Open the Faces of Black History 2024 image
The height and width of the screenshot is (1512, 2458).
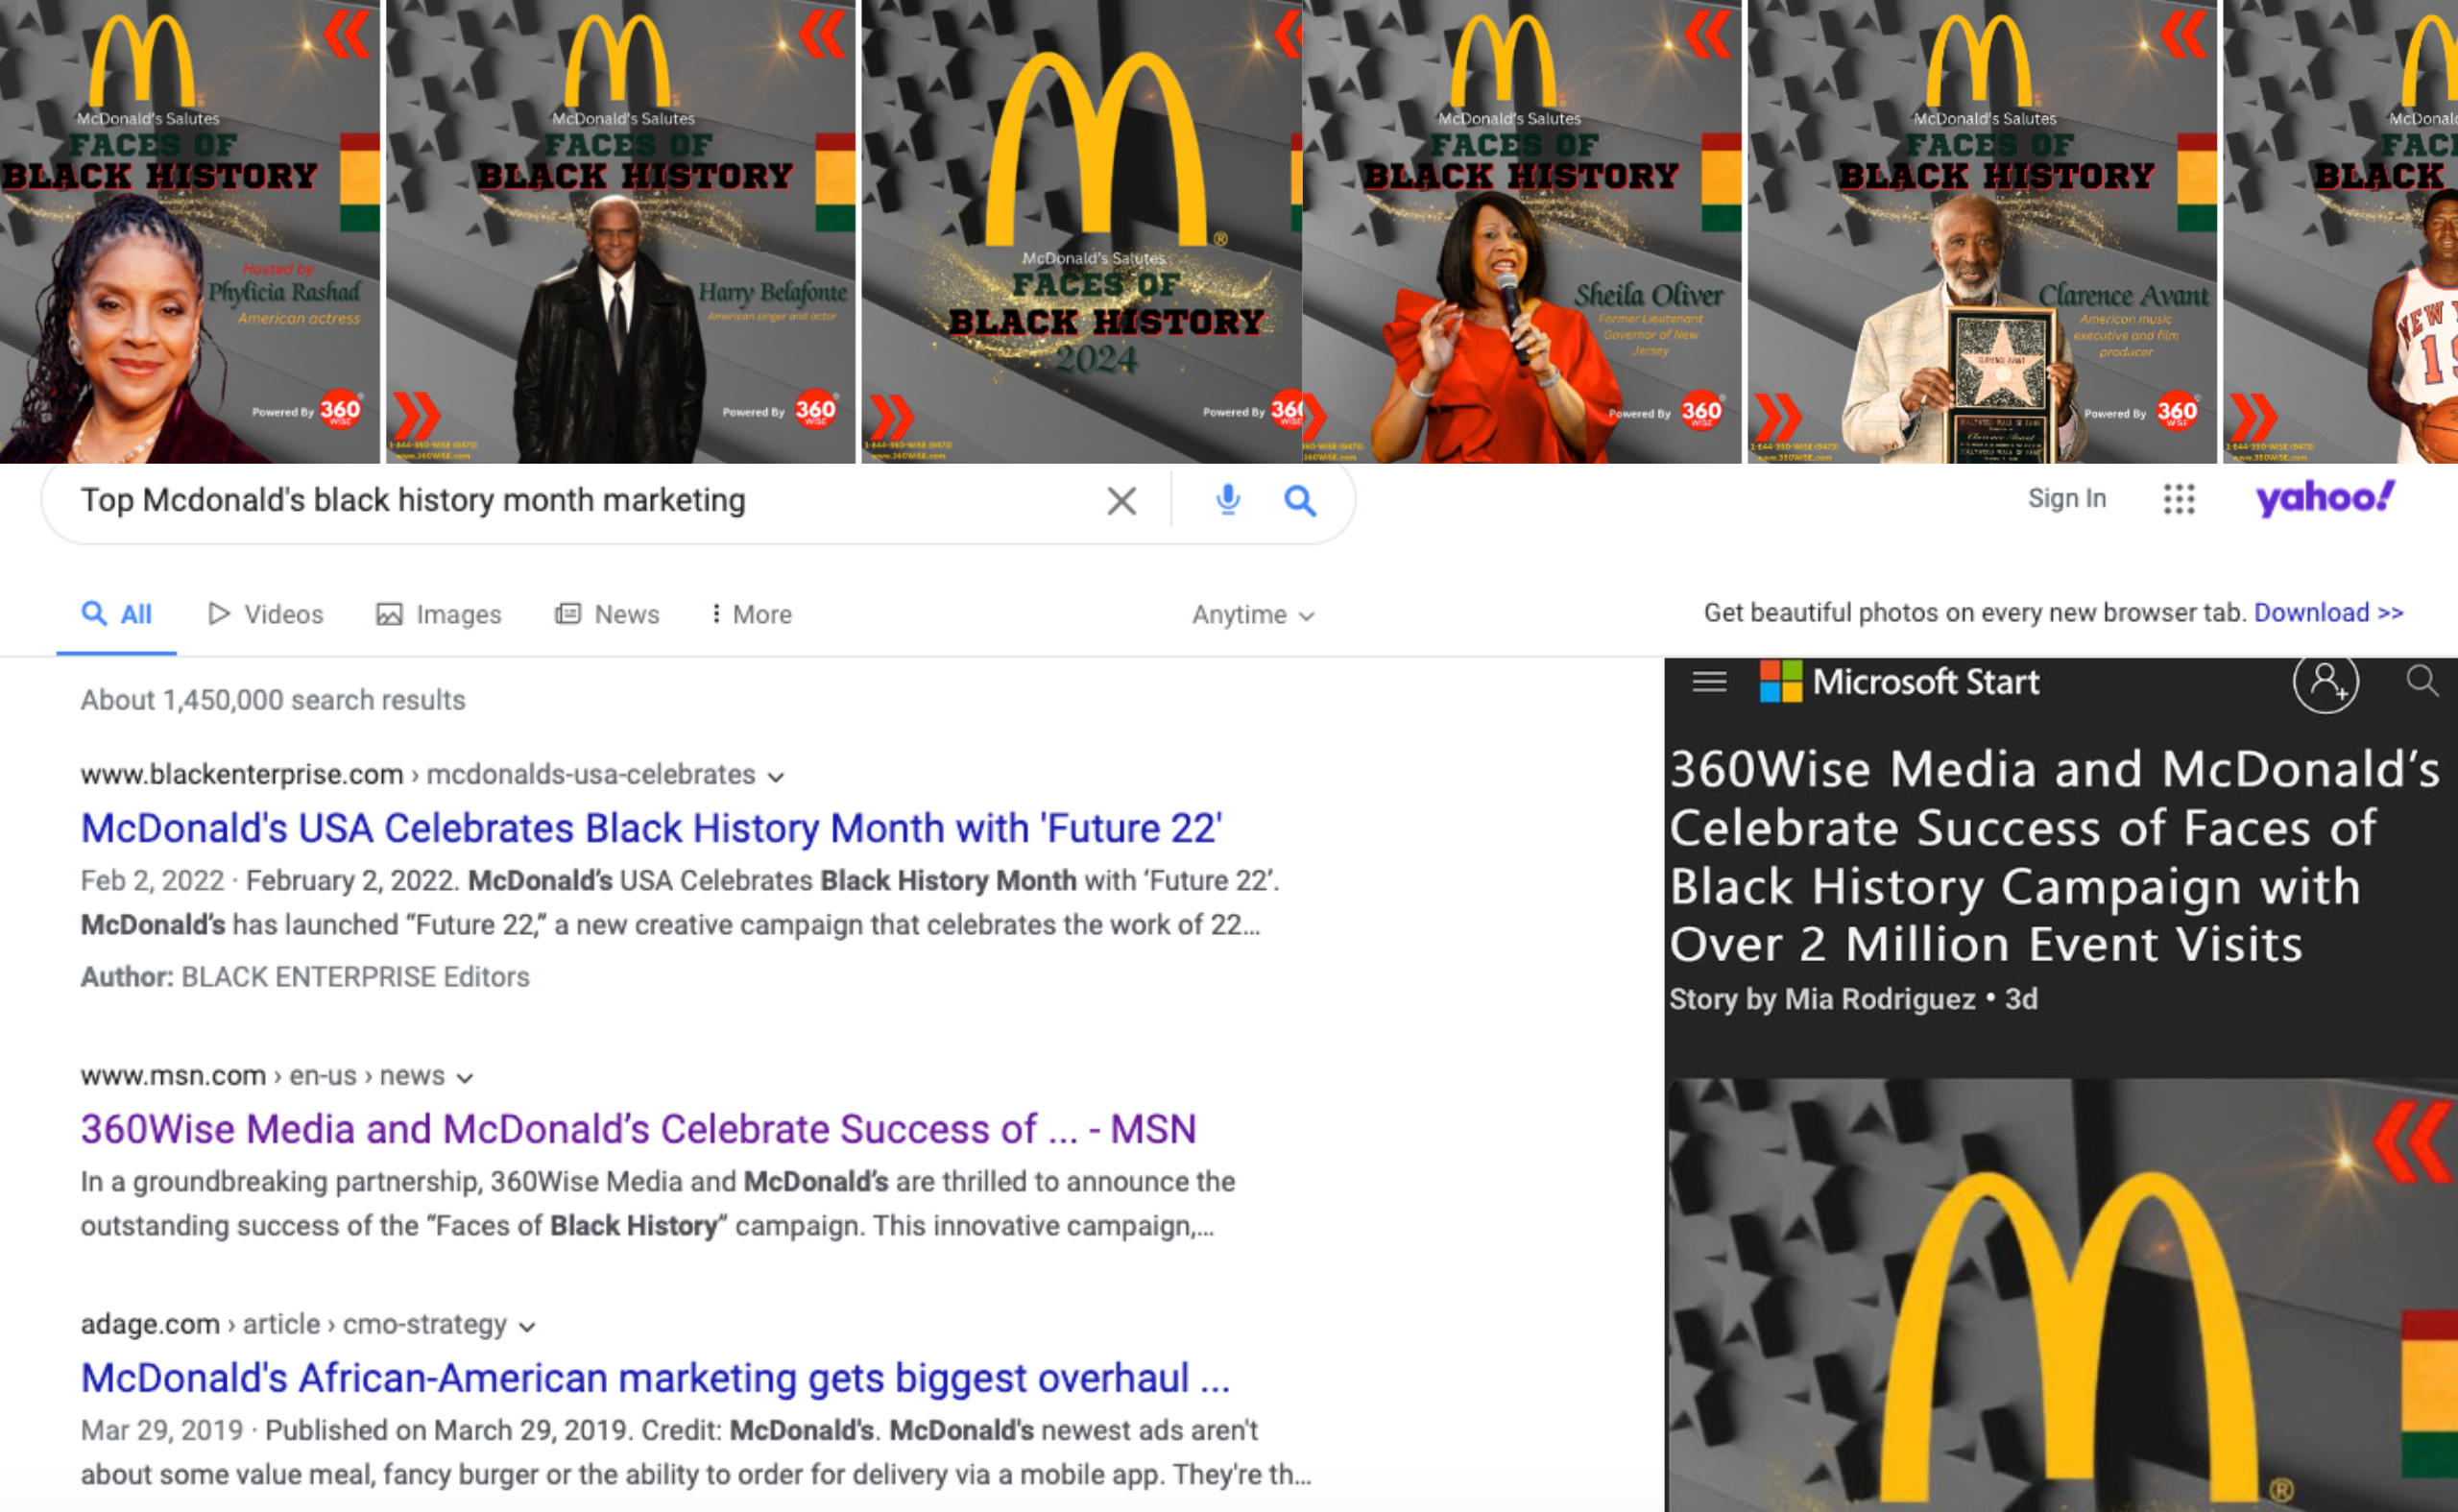tap(1081, 231)
